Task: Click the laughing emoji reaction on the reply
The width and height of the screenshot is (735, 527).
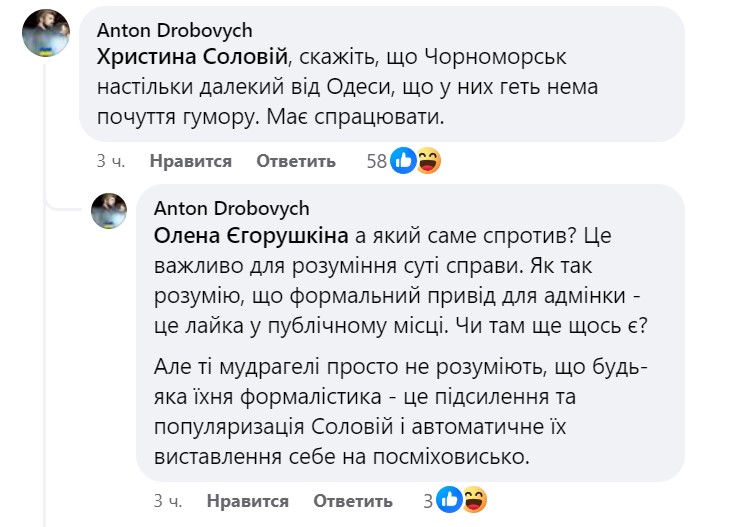Action: coord(473,500)
